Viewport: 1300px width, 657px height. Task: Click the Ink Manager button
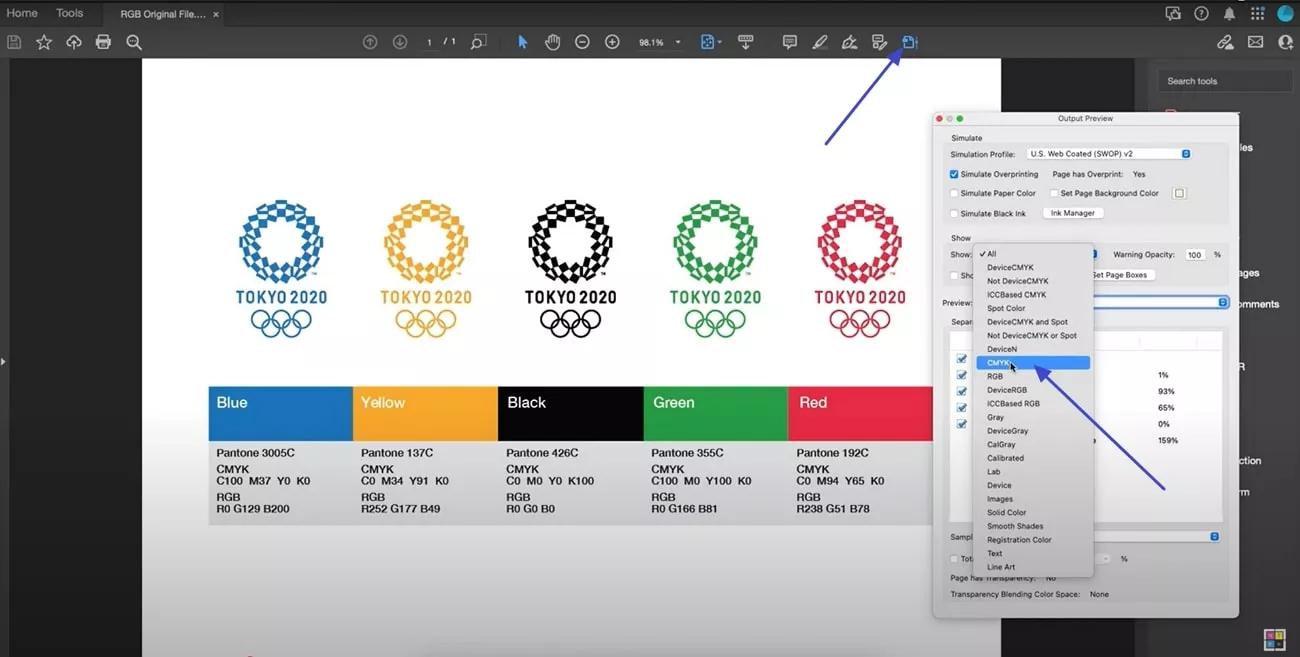coord(1073,213)
